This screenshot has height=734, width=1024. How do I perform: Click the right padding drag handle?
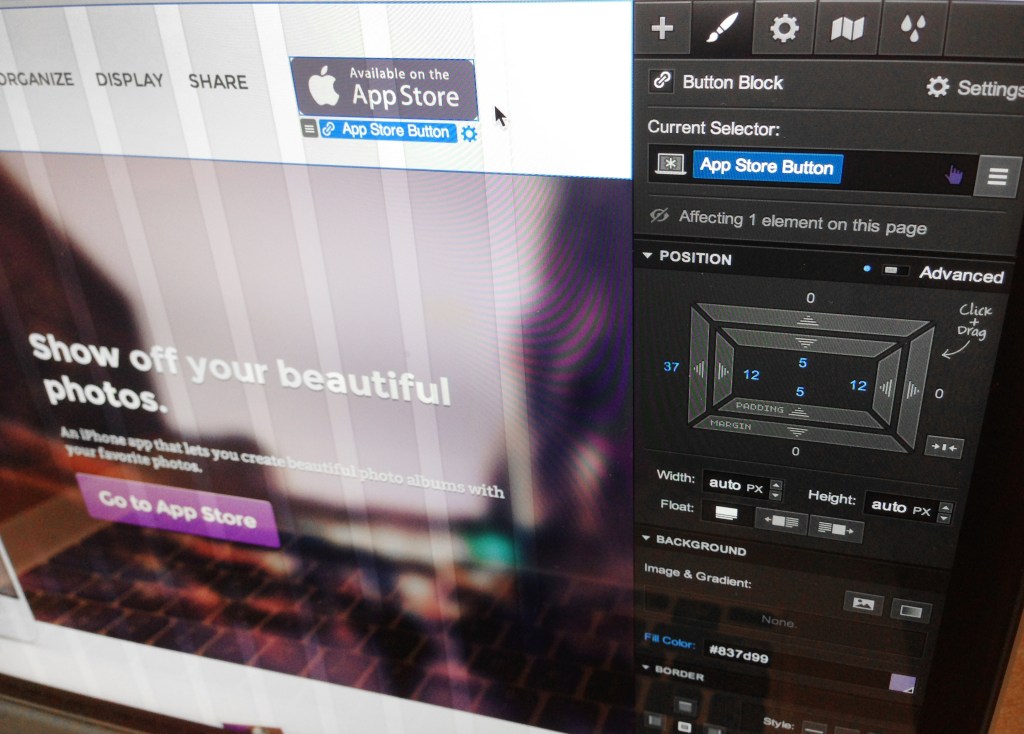pos(886,388)
